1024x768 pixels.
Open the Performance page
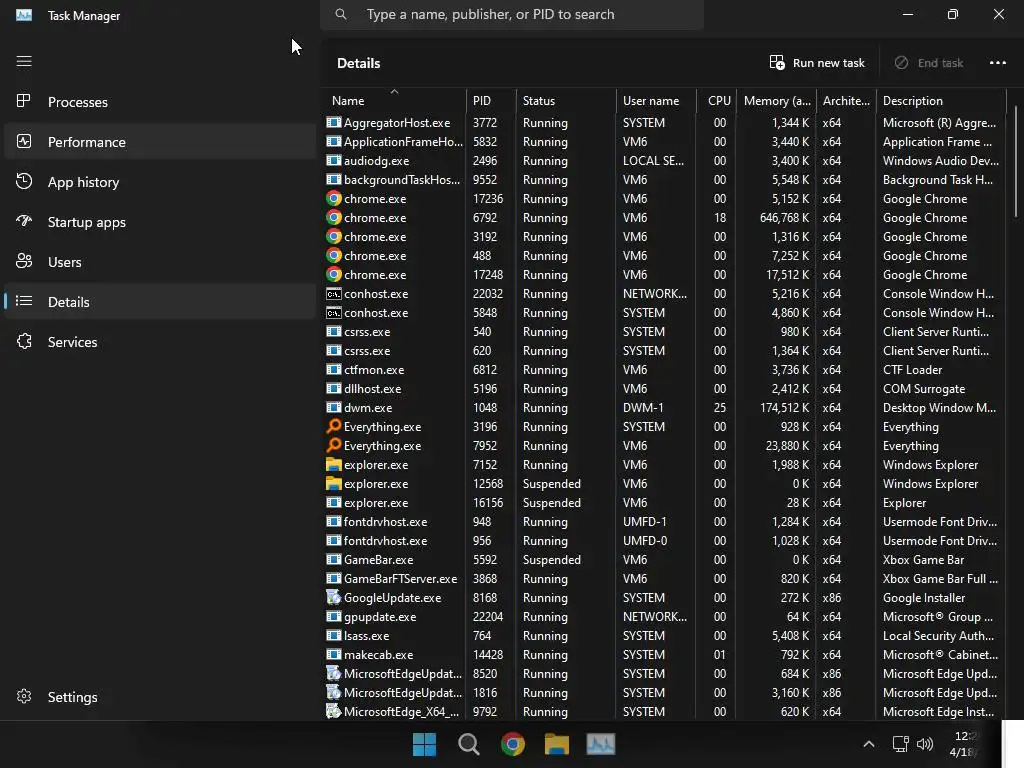point(160,142)
